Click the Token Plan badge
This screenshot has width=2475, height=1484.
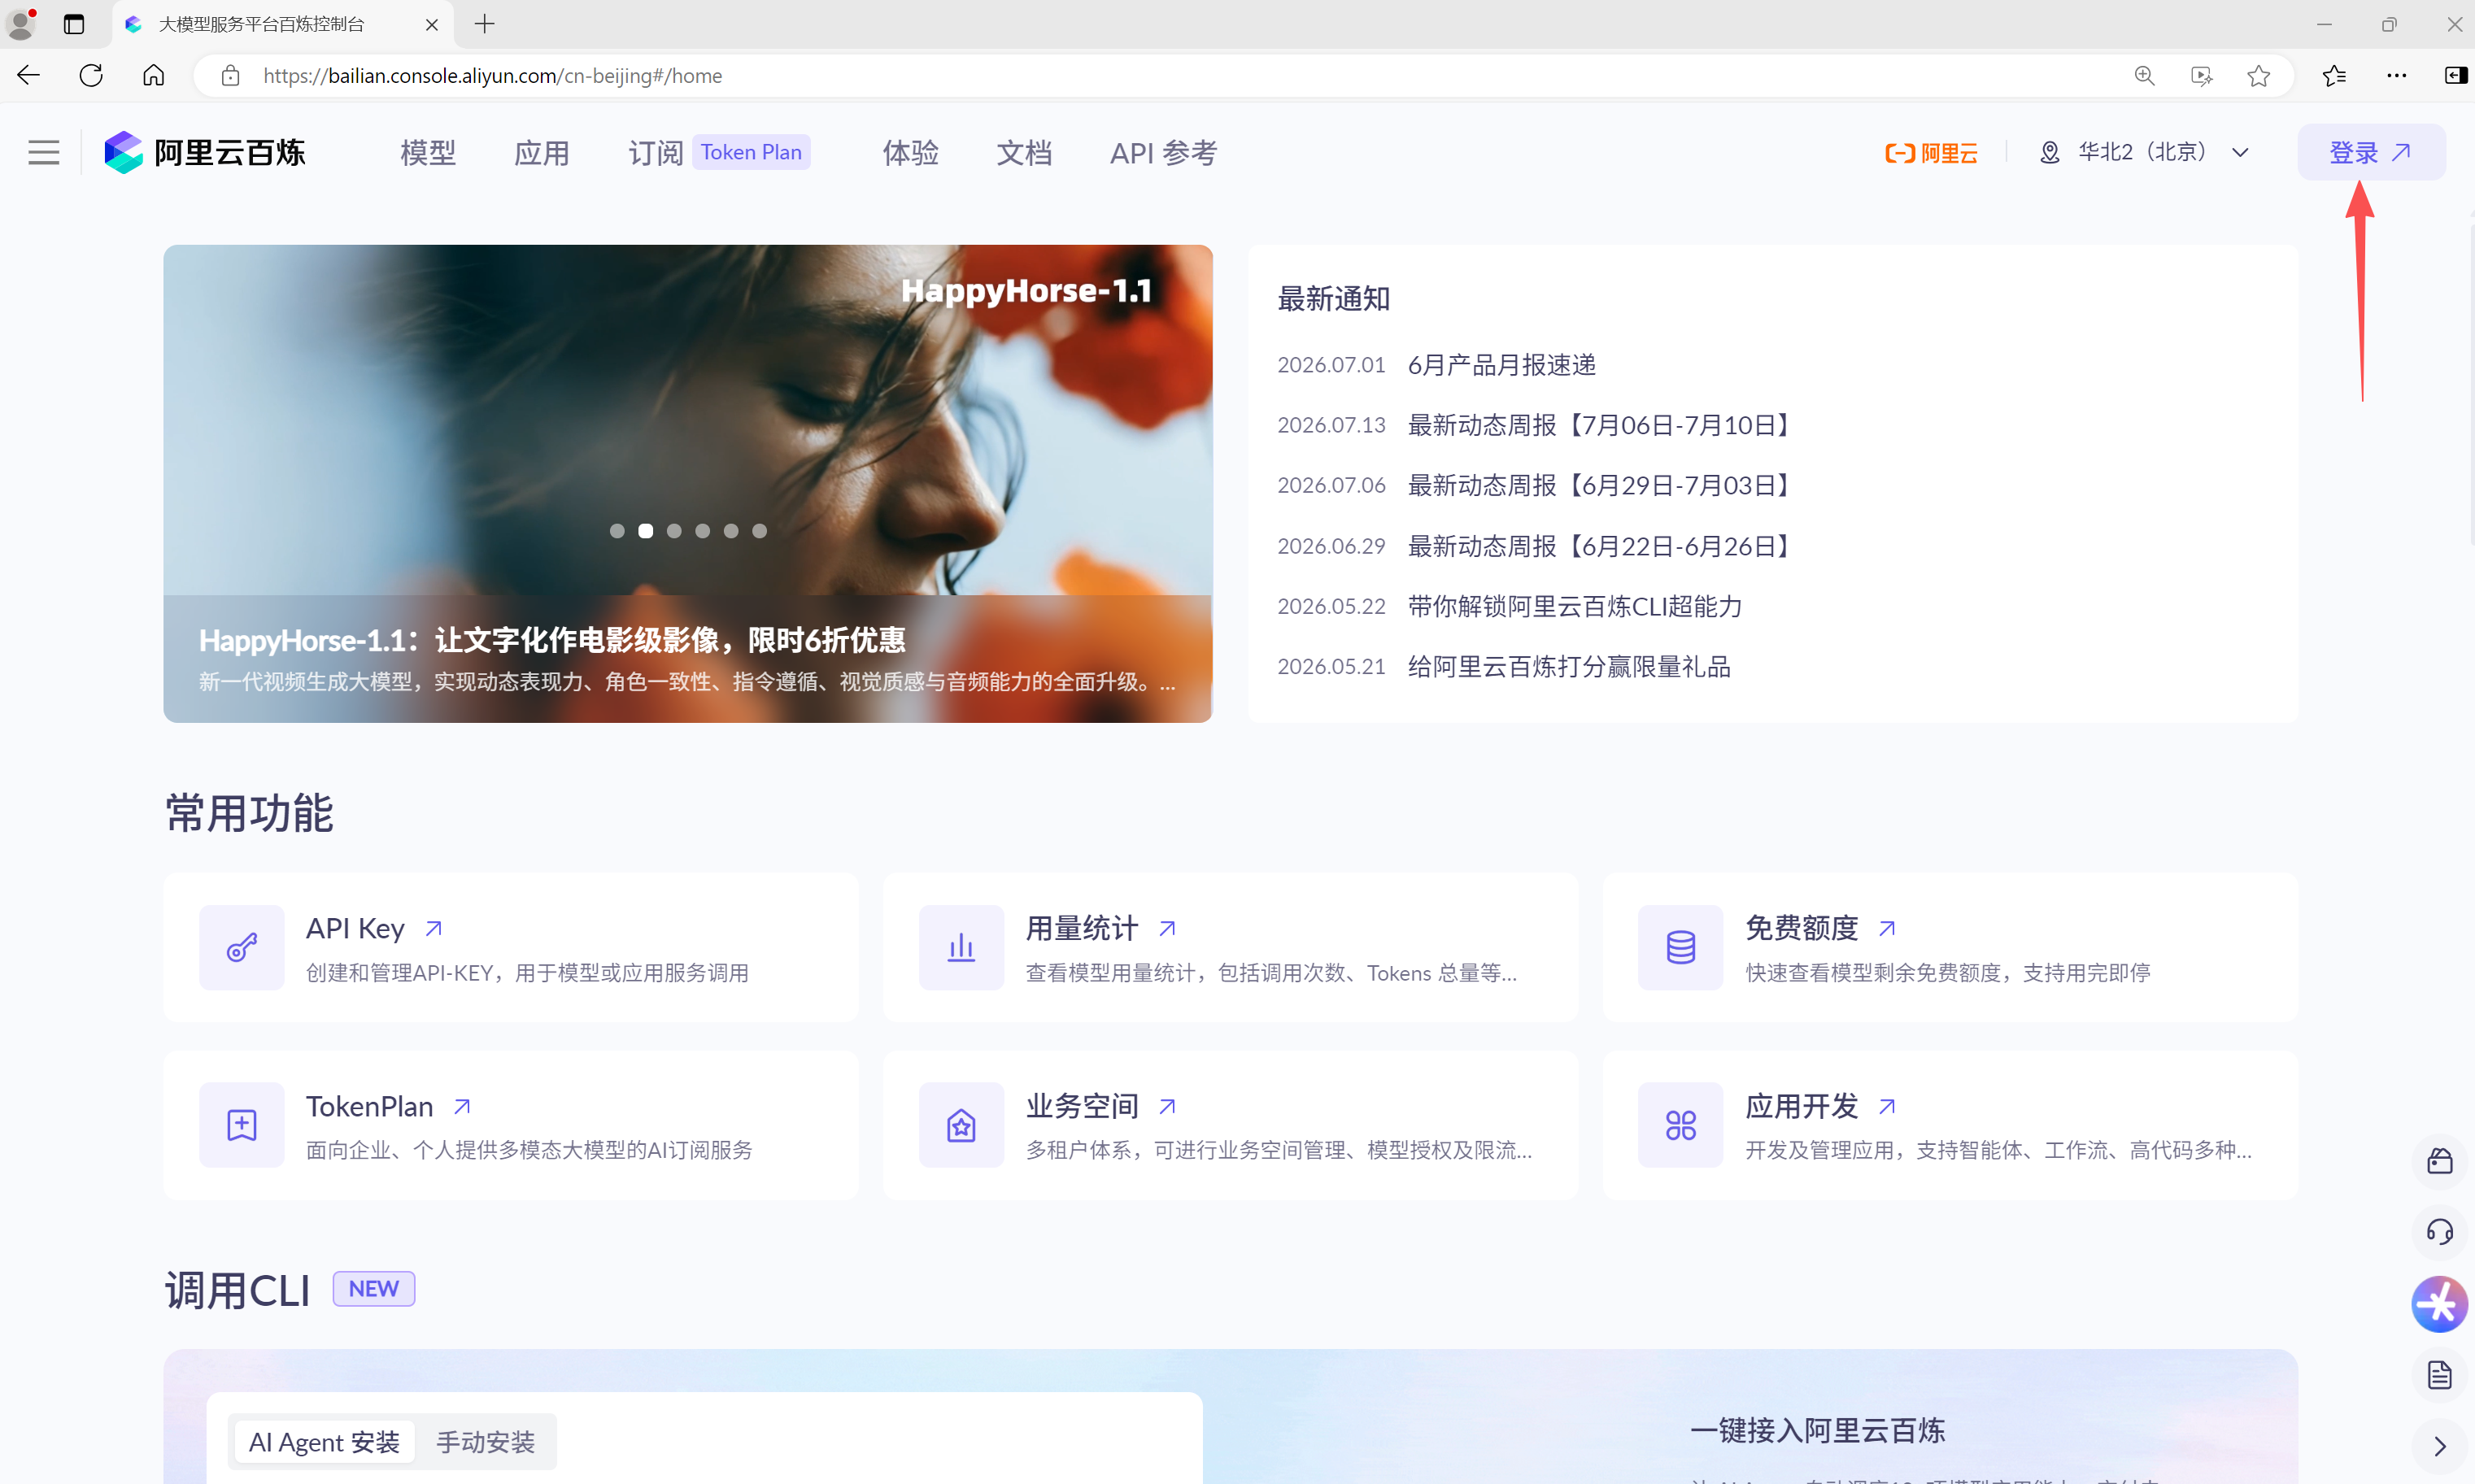(x=751, y=152)
